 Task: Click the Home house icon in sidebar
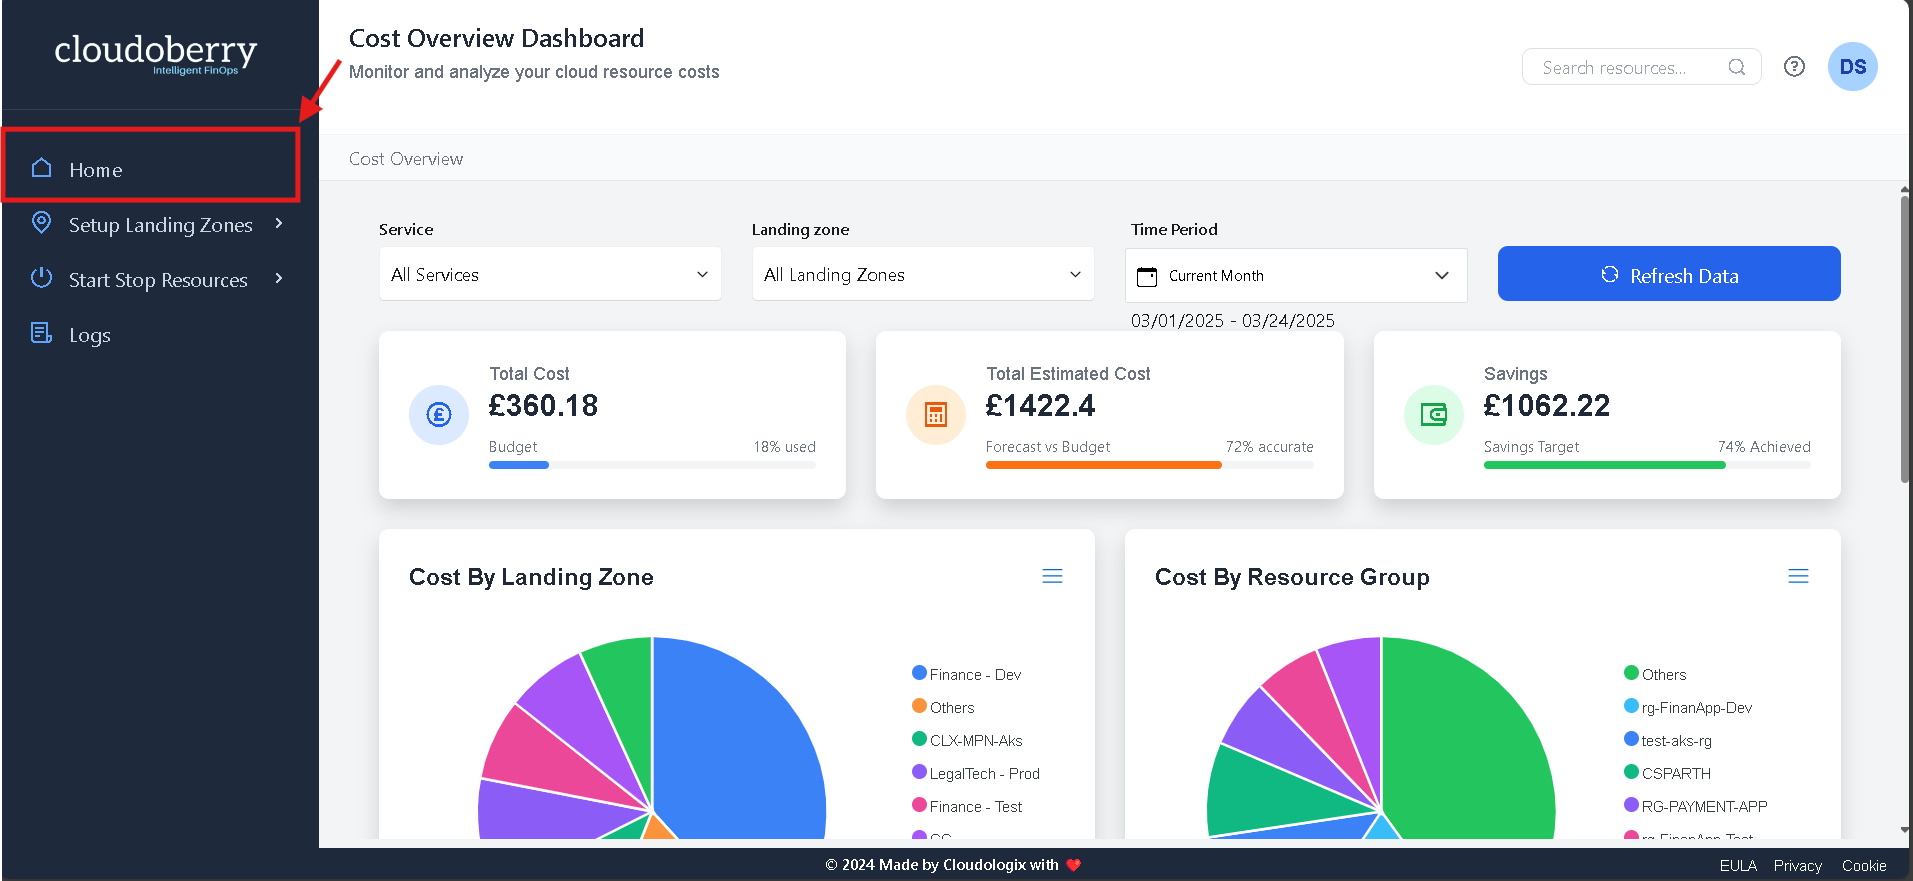coord(41,168)
